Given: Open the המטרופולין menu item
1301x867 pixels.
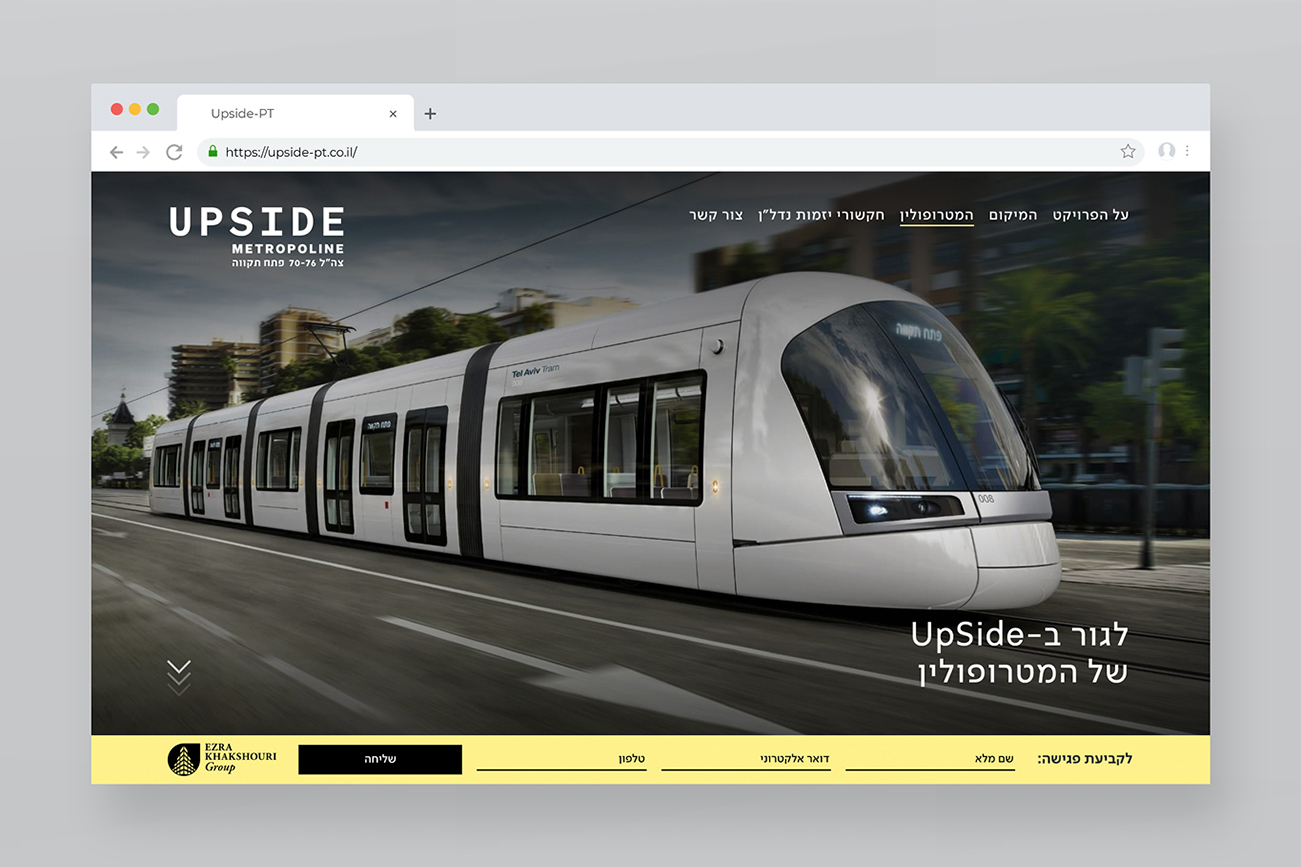Looking at the screenshot, I should (x=937, y=215).
